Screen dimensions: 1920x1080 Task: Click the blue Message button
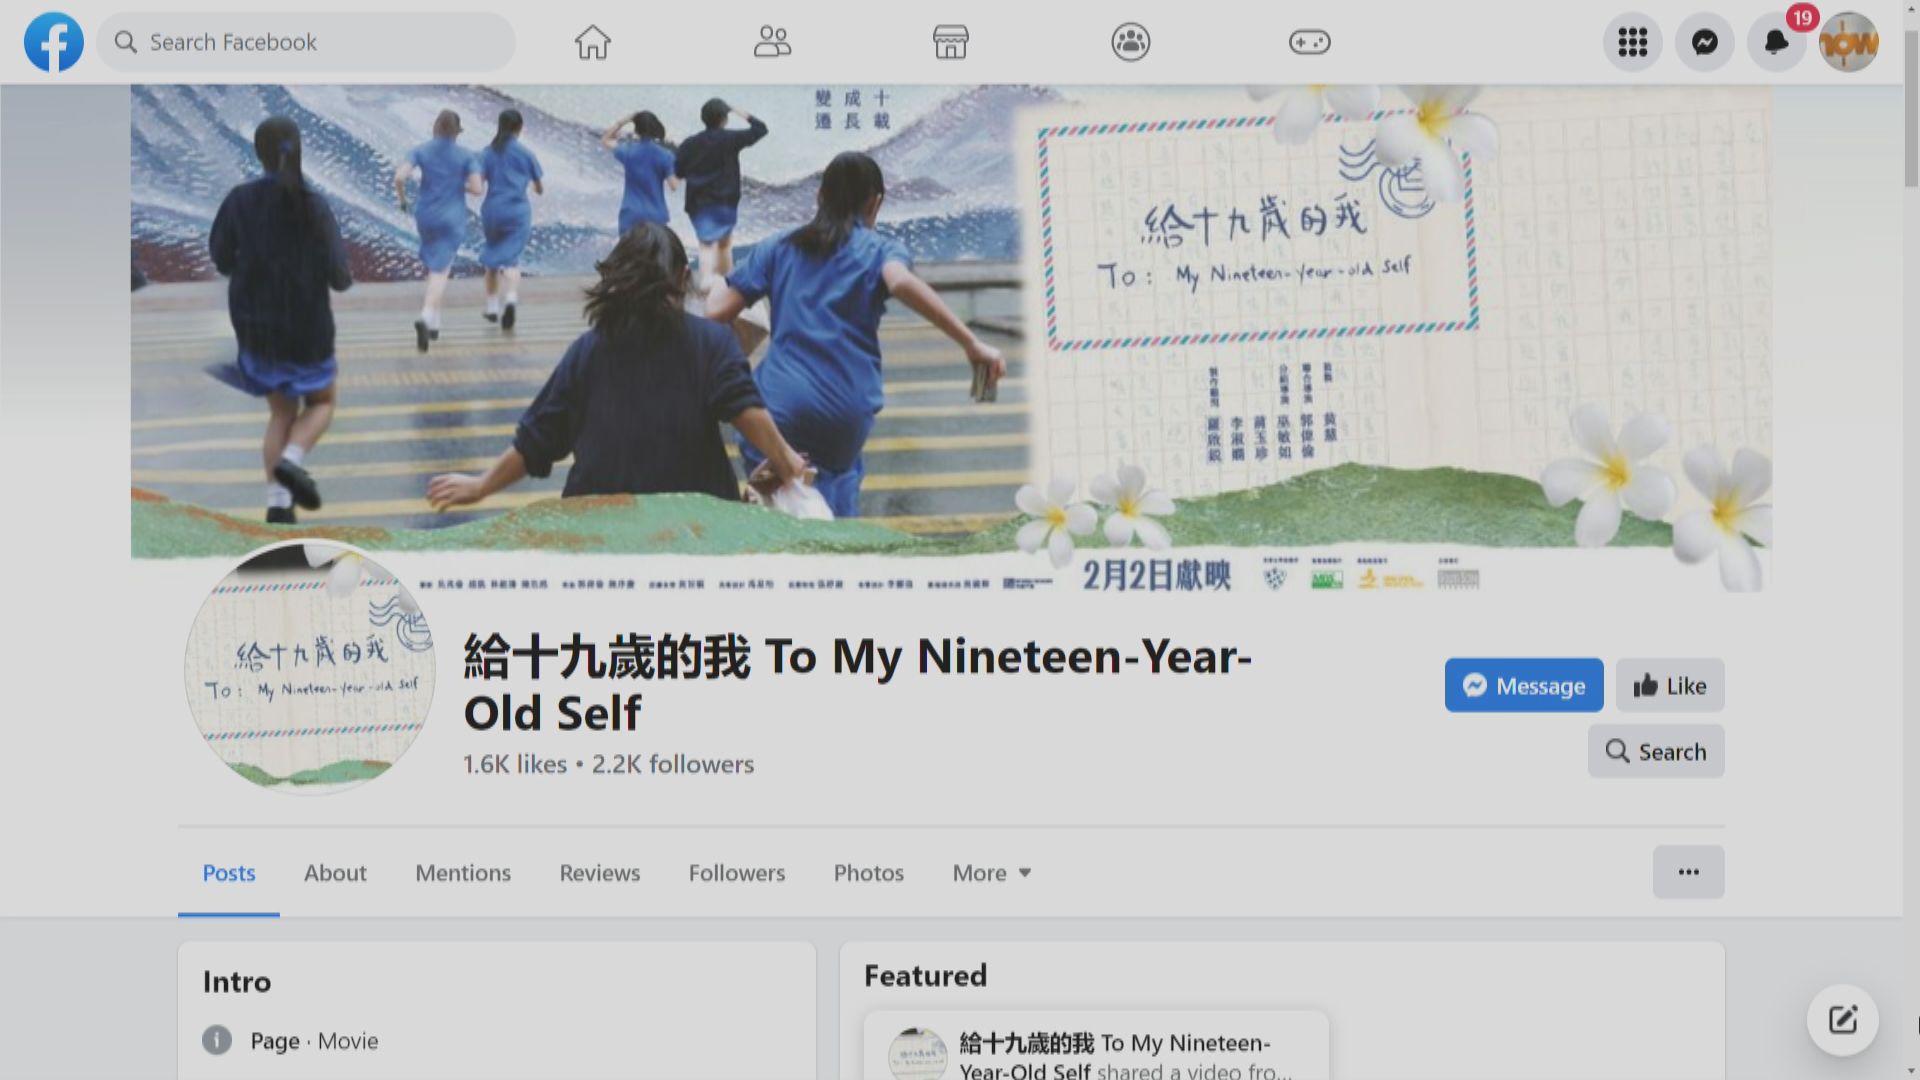click(x=1523, y=686)
